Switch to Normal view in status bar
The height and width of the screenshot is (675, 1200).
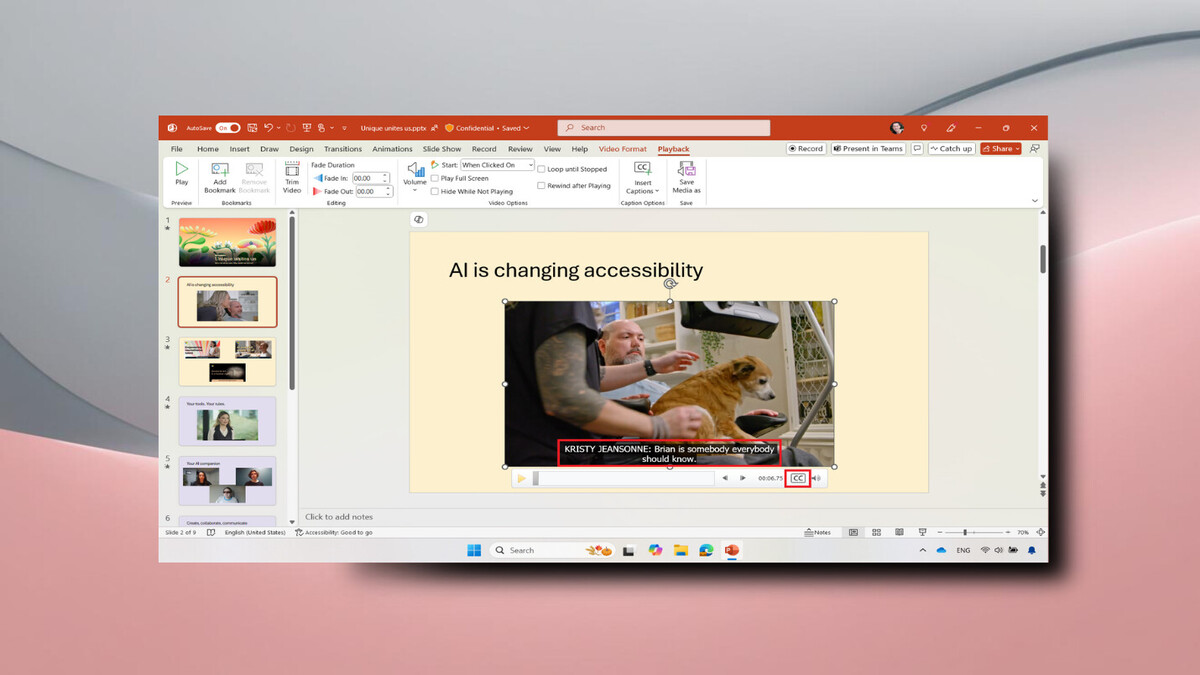(853, 532)
